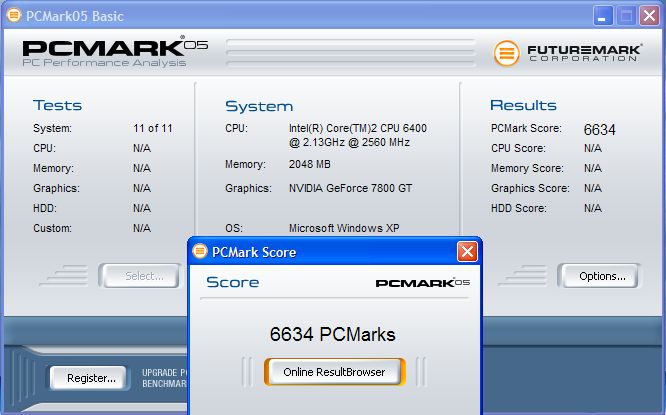This screenshot has height=415, width=666.
Task: Click the Custom: tests label
Action: coord(52,228)
